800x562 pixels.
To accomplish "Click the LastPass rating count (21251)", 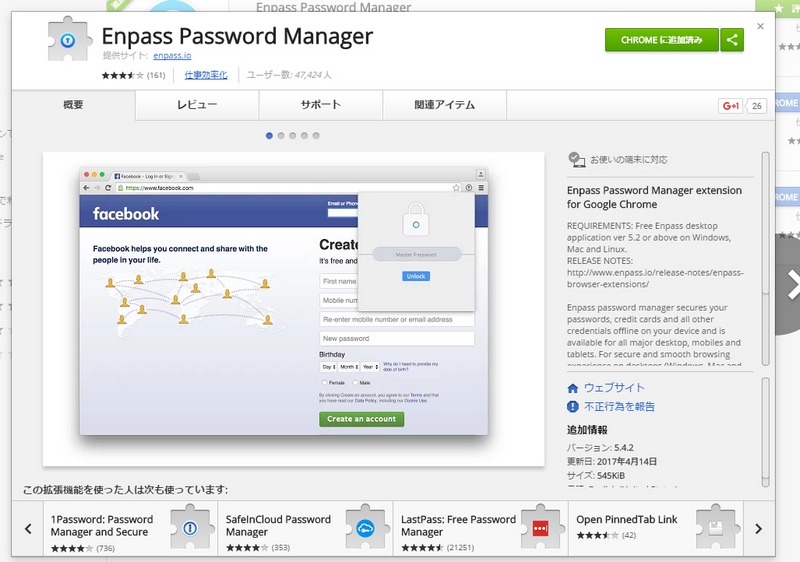I will (460, 548).
